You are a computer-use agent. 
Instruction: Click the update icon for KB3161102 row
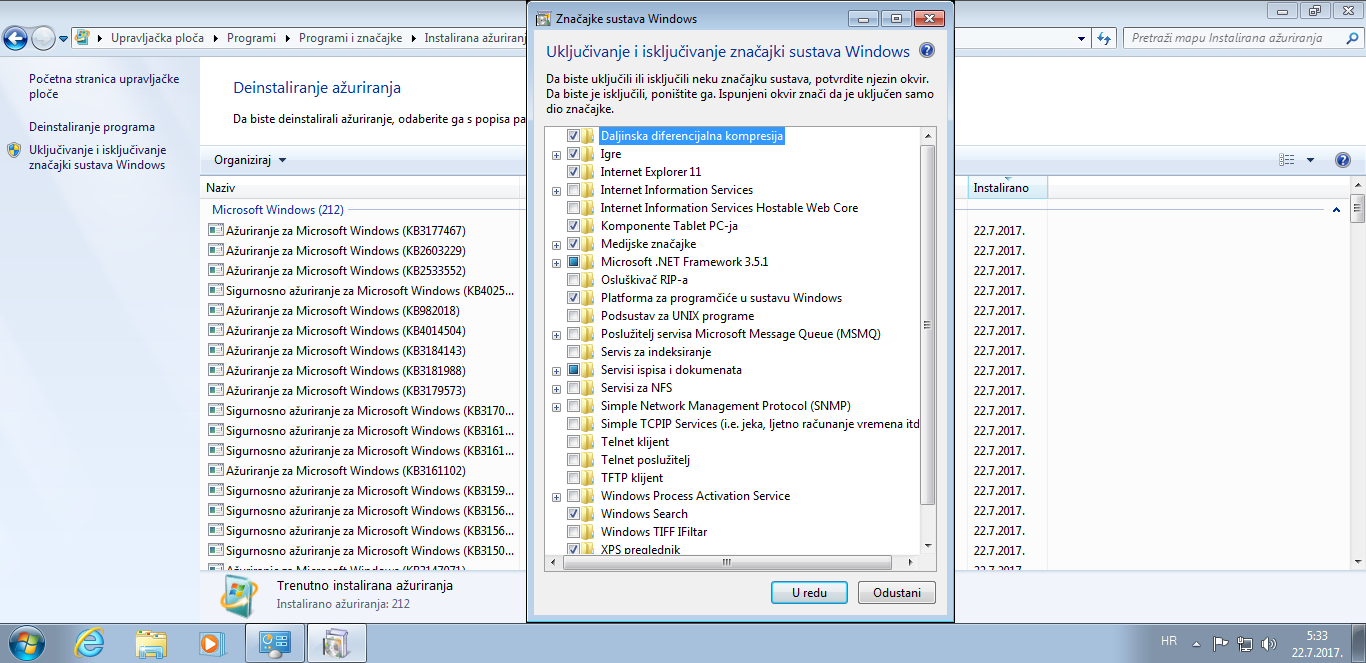point(215,470)
